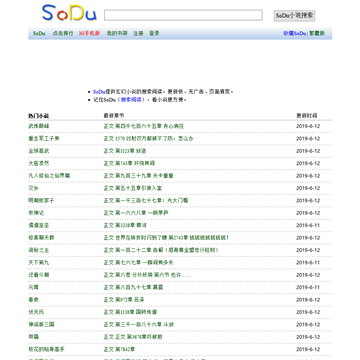
Task: Open 元尊 chapter 第八百九十七章
Action: click(x=133, y=287)
